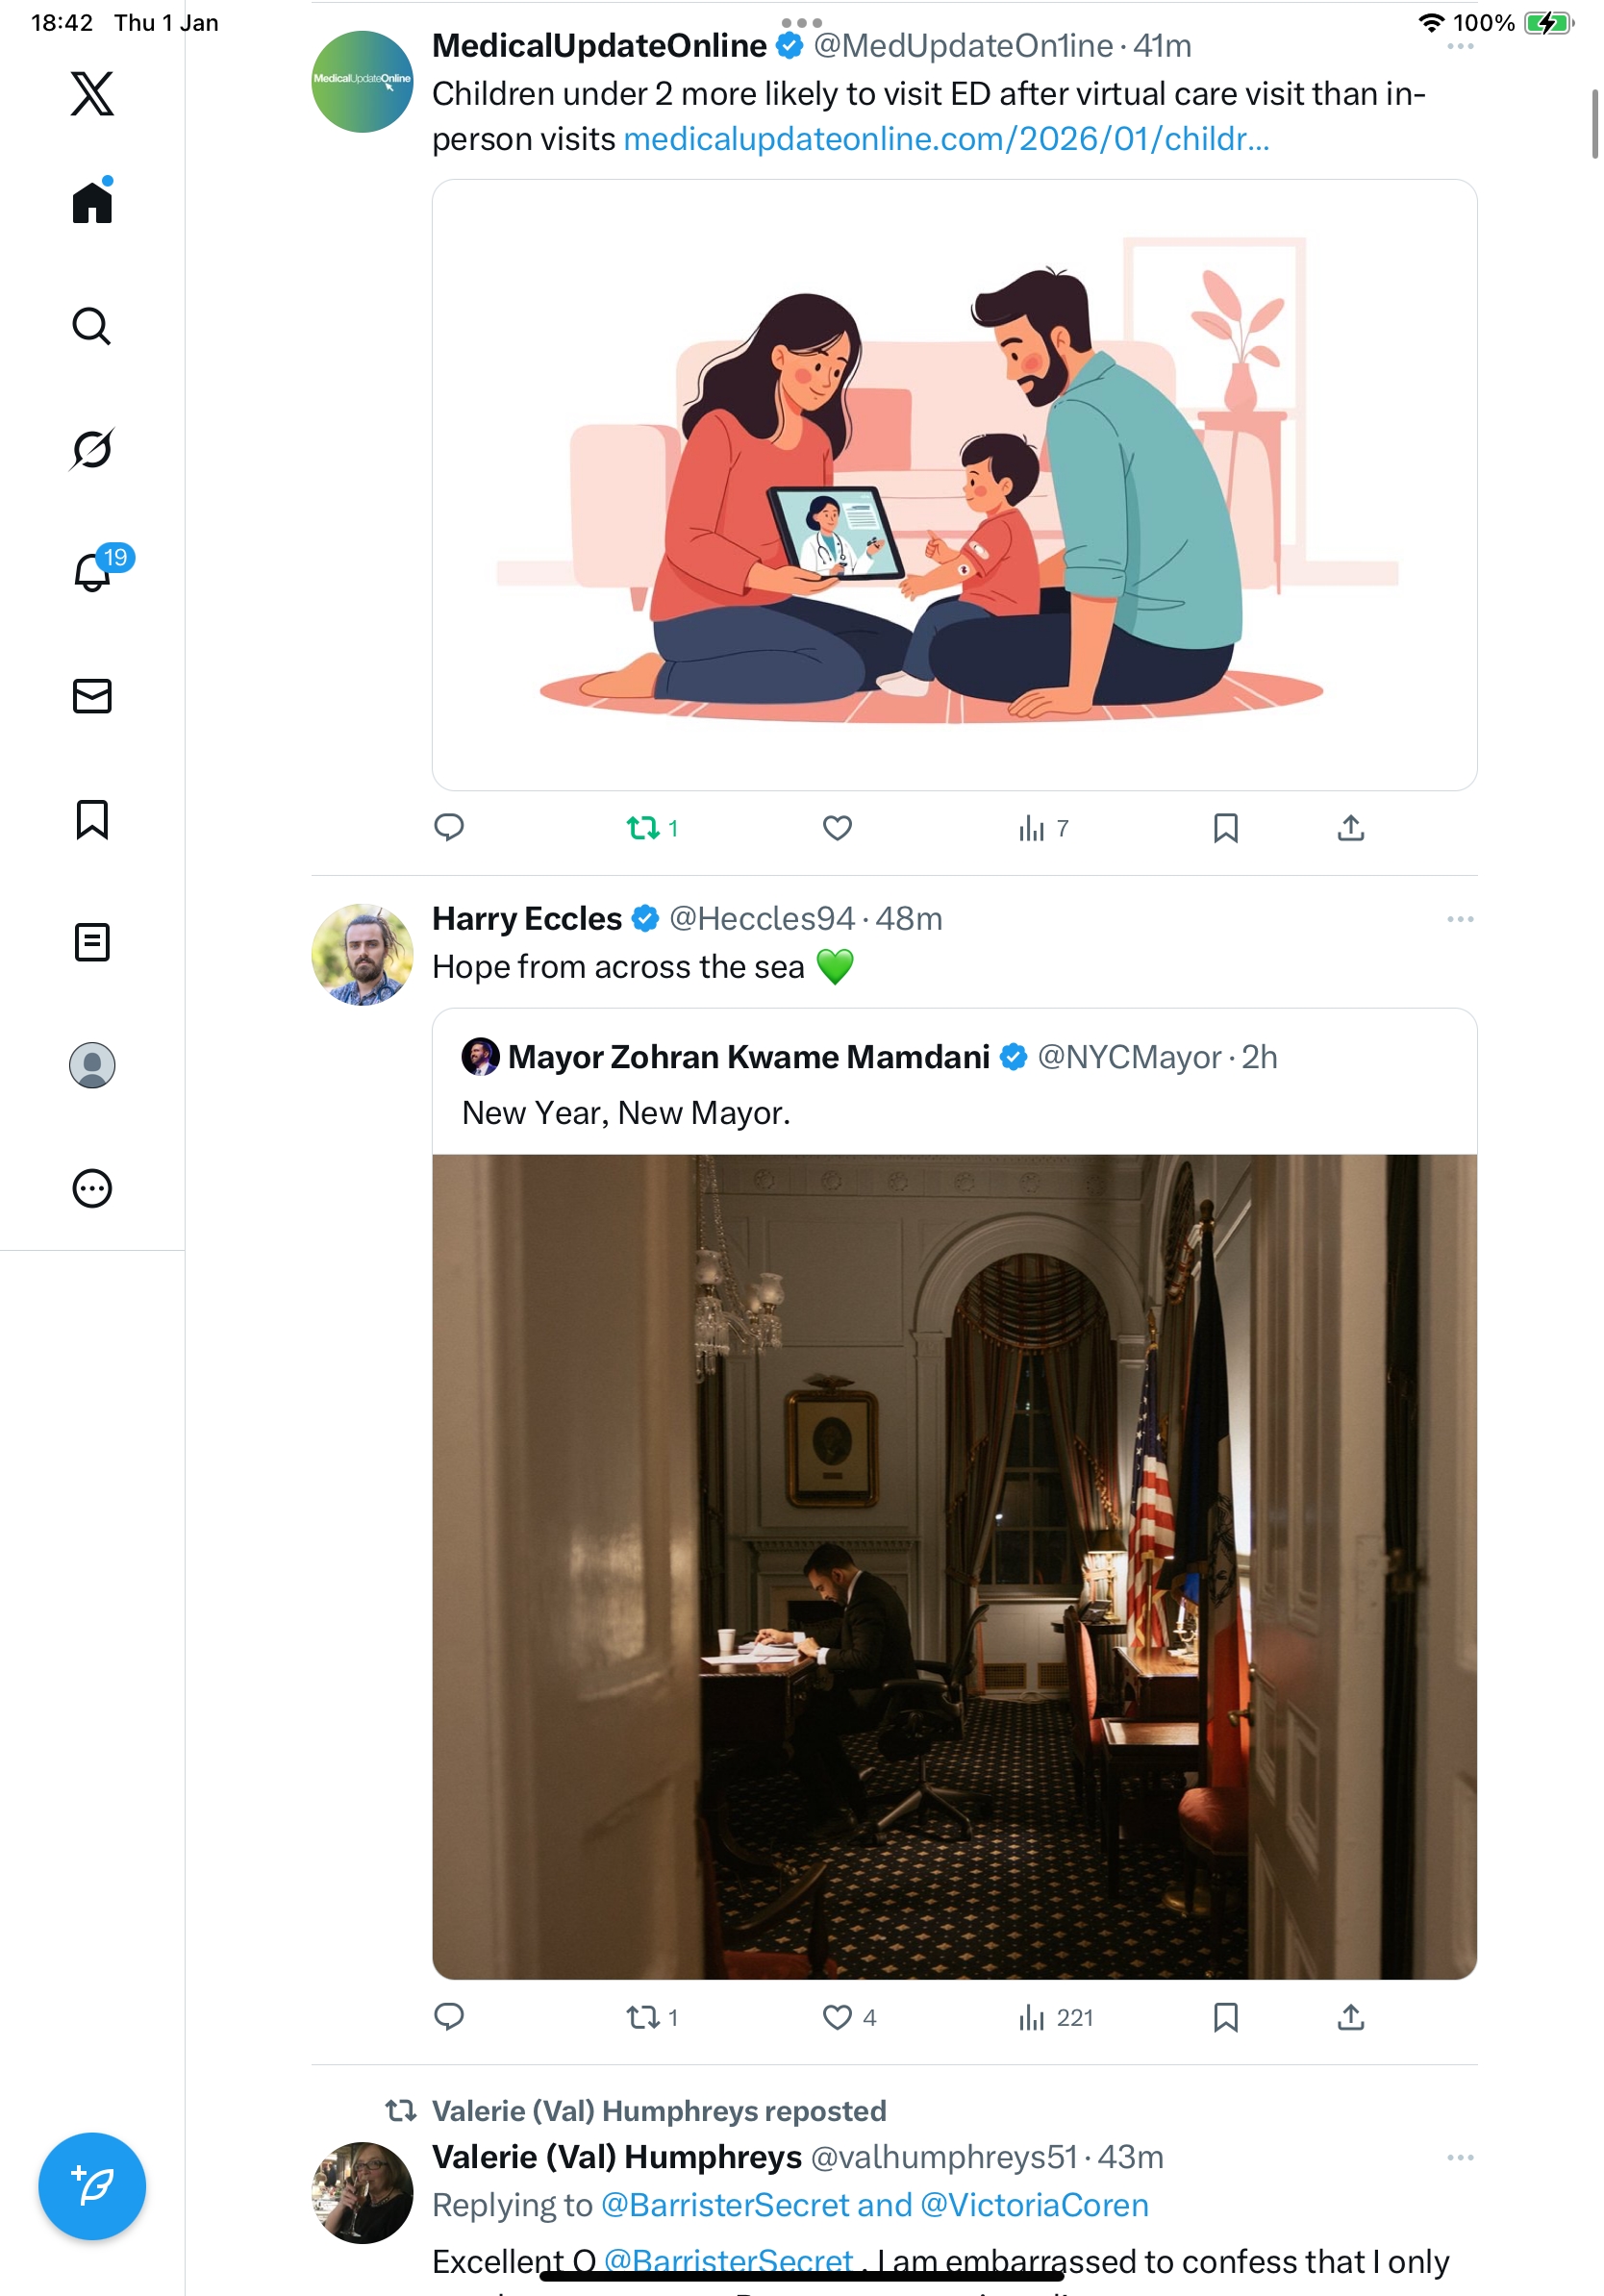Tap the compose post button

92,2186
